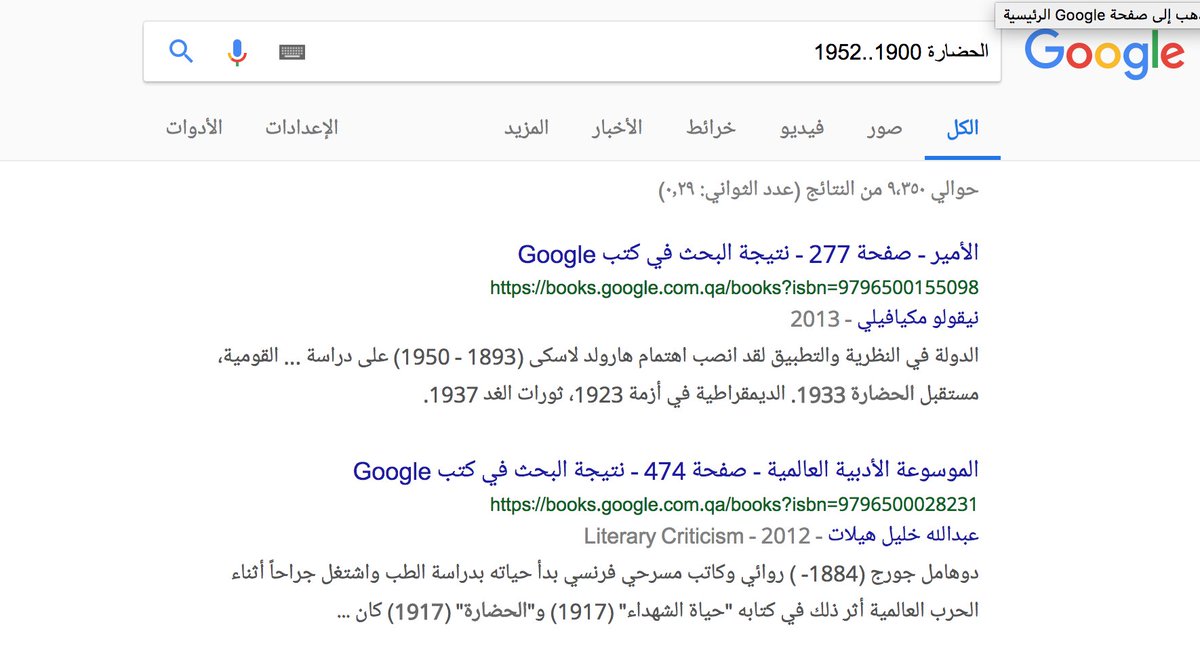The image size is (1200, 652).
Task: Switch to the فيديو (Videos) tab
Action: coord(801,128)
